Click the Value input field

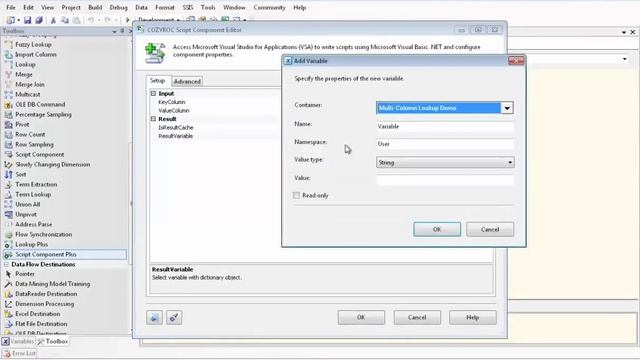pyautogui.click(x=445, y=180)
